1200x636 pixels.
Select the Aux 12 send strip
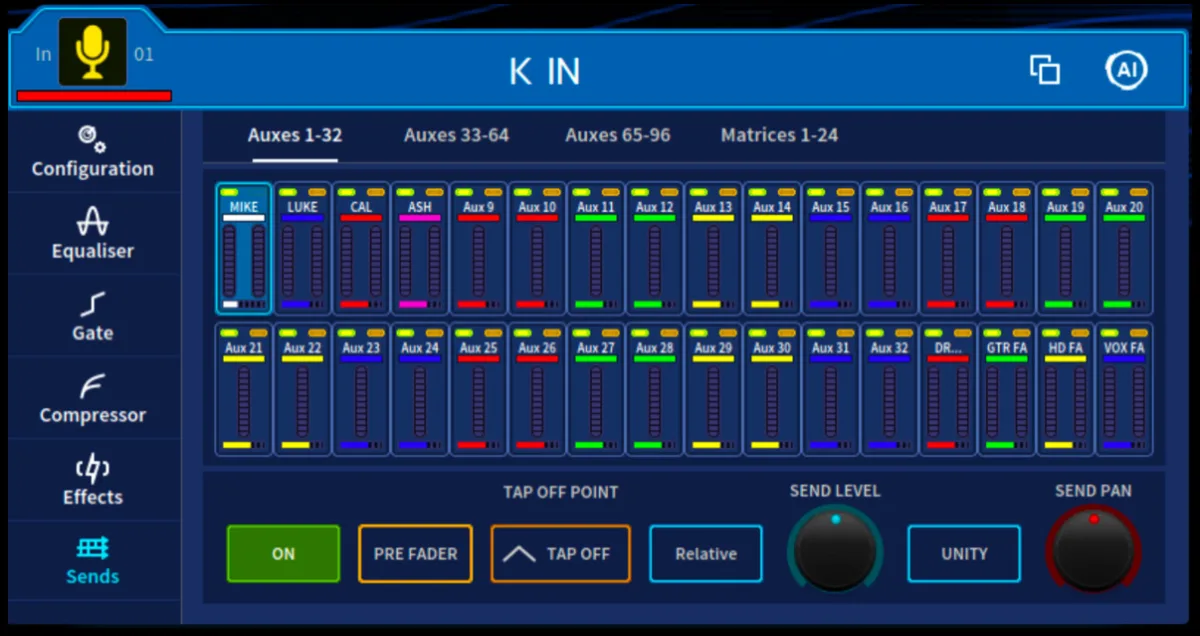coord(655,249)
